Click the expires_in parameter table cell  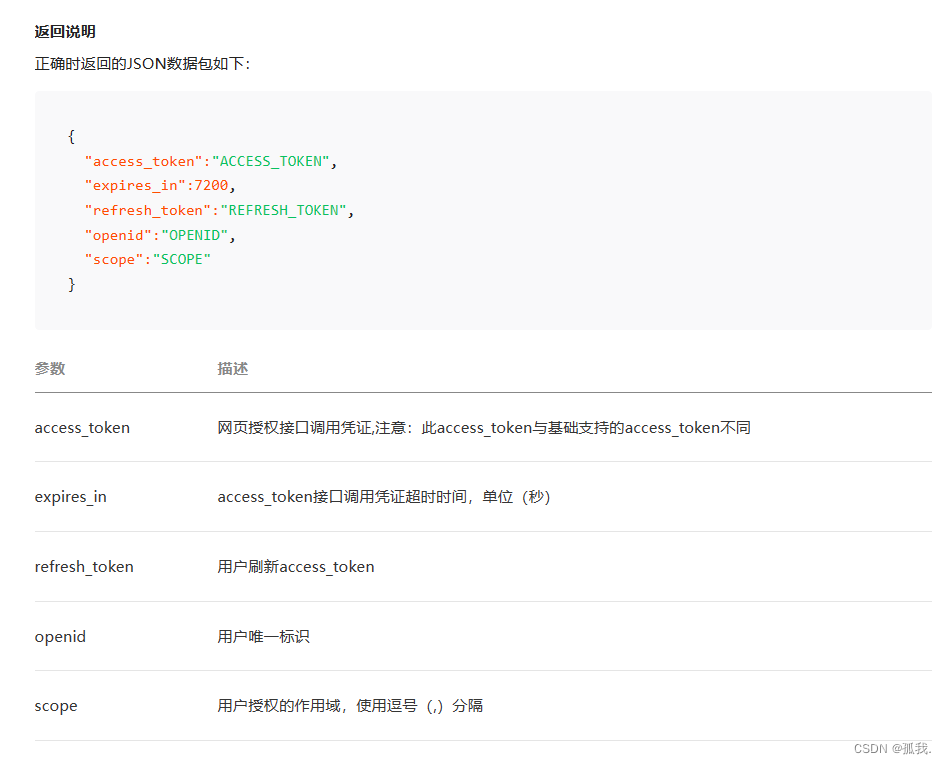71,497
